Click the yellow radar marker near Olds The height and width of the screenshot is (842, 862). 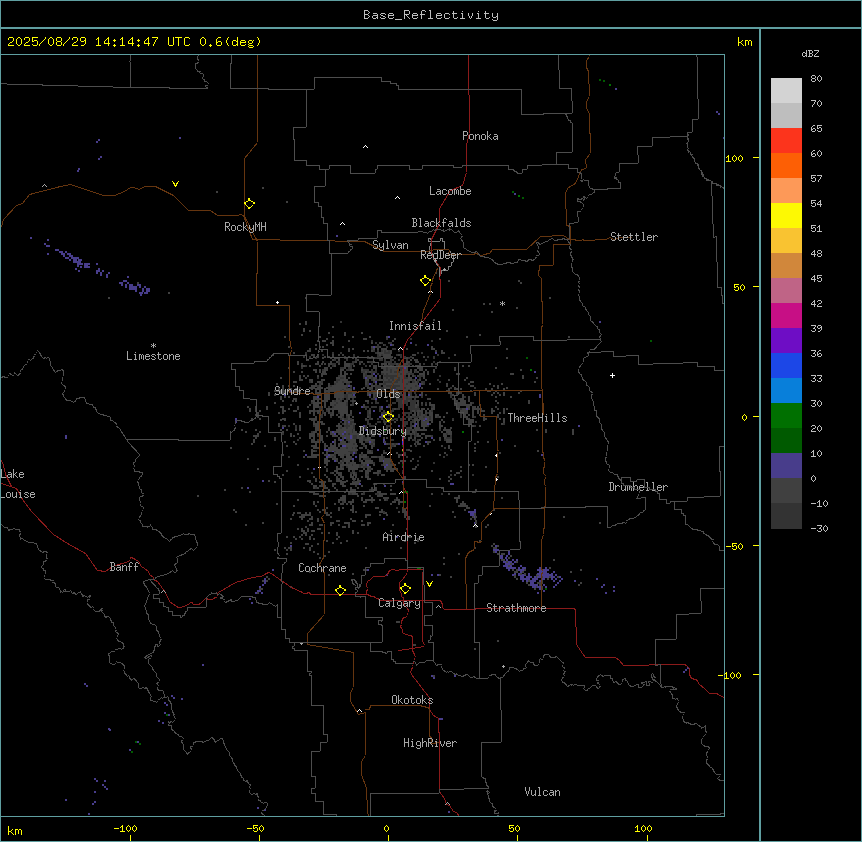pyautogui.click(x=388, y=416)
